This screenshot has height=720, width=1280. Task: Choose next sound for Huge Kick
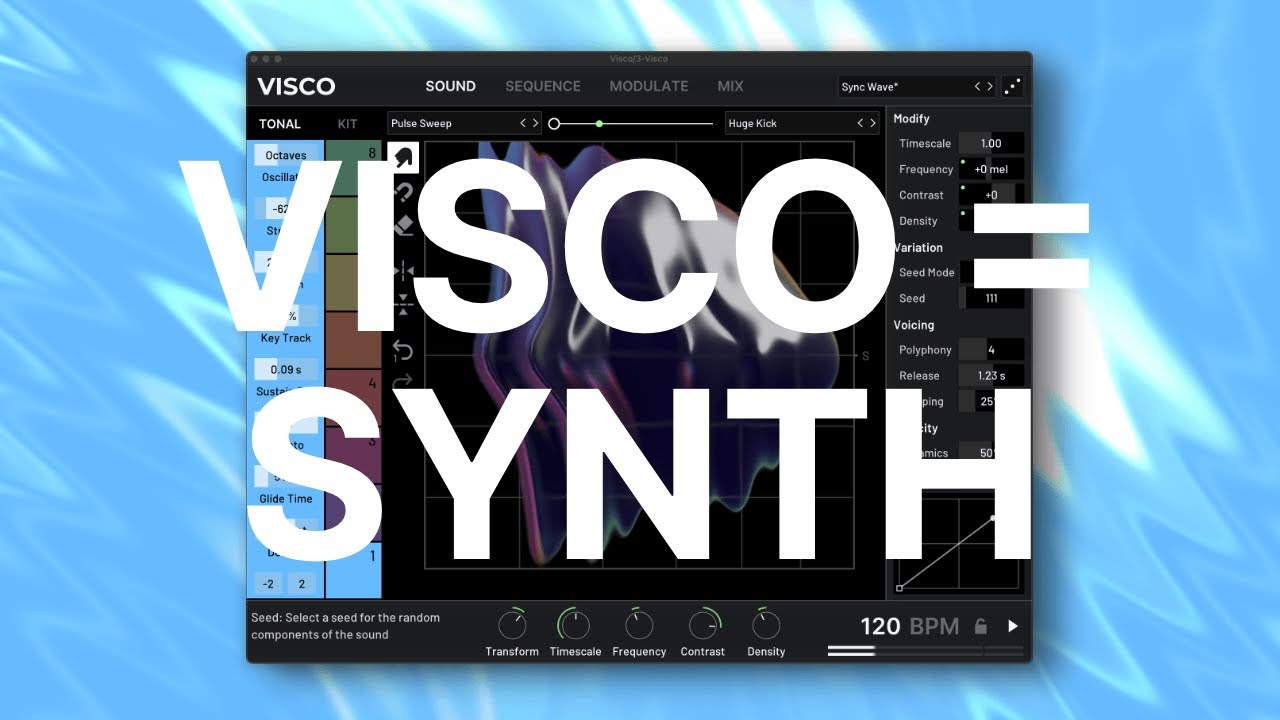872,124
